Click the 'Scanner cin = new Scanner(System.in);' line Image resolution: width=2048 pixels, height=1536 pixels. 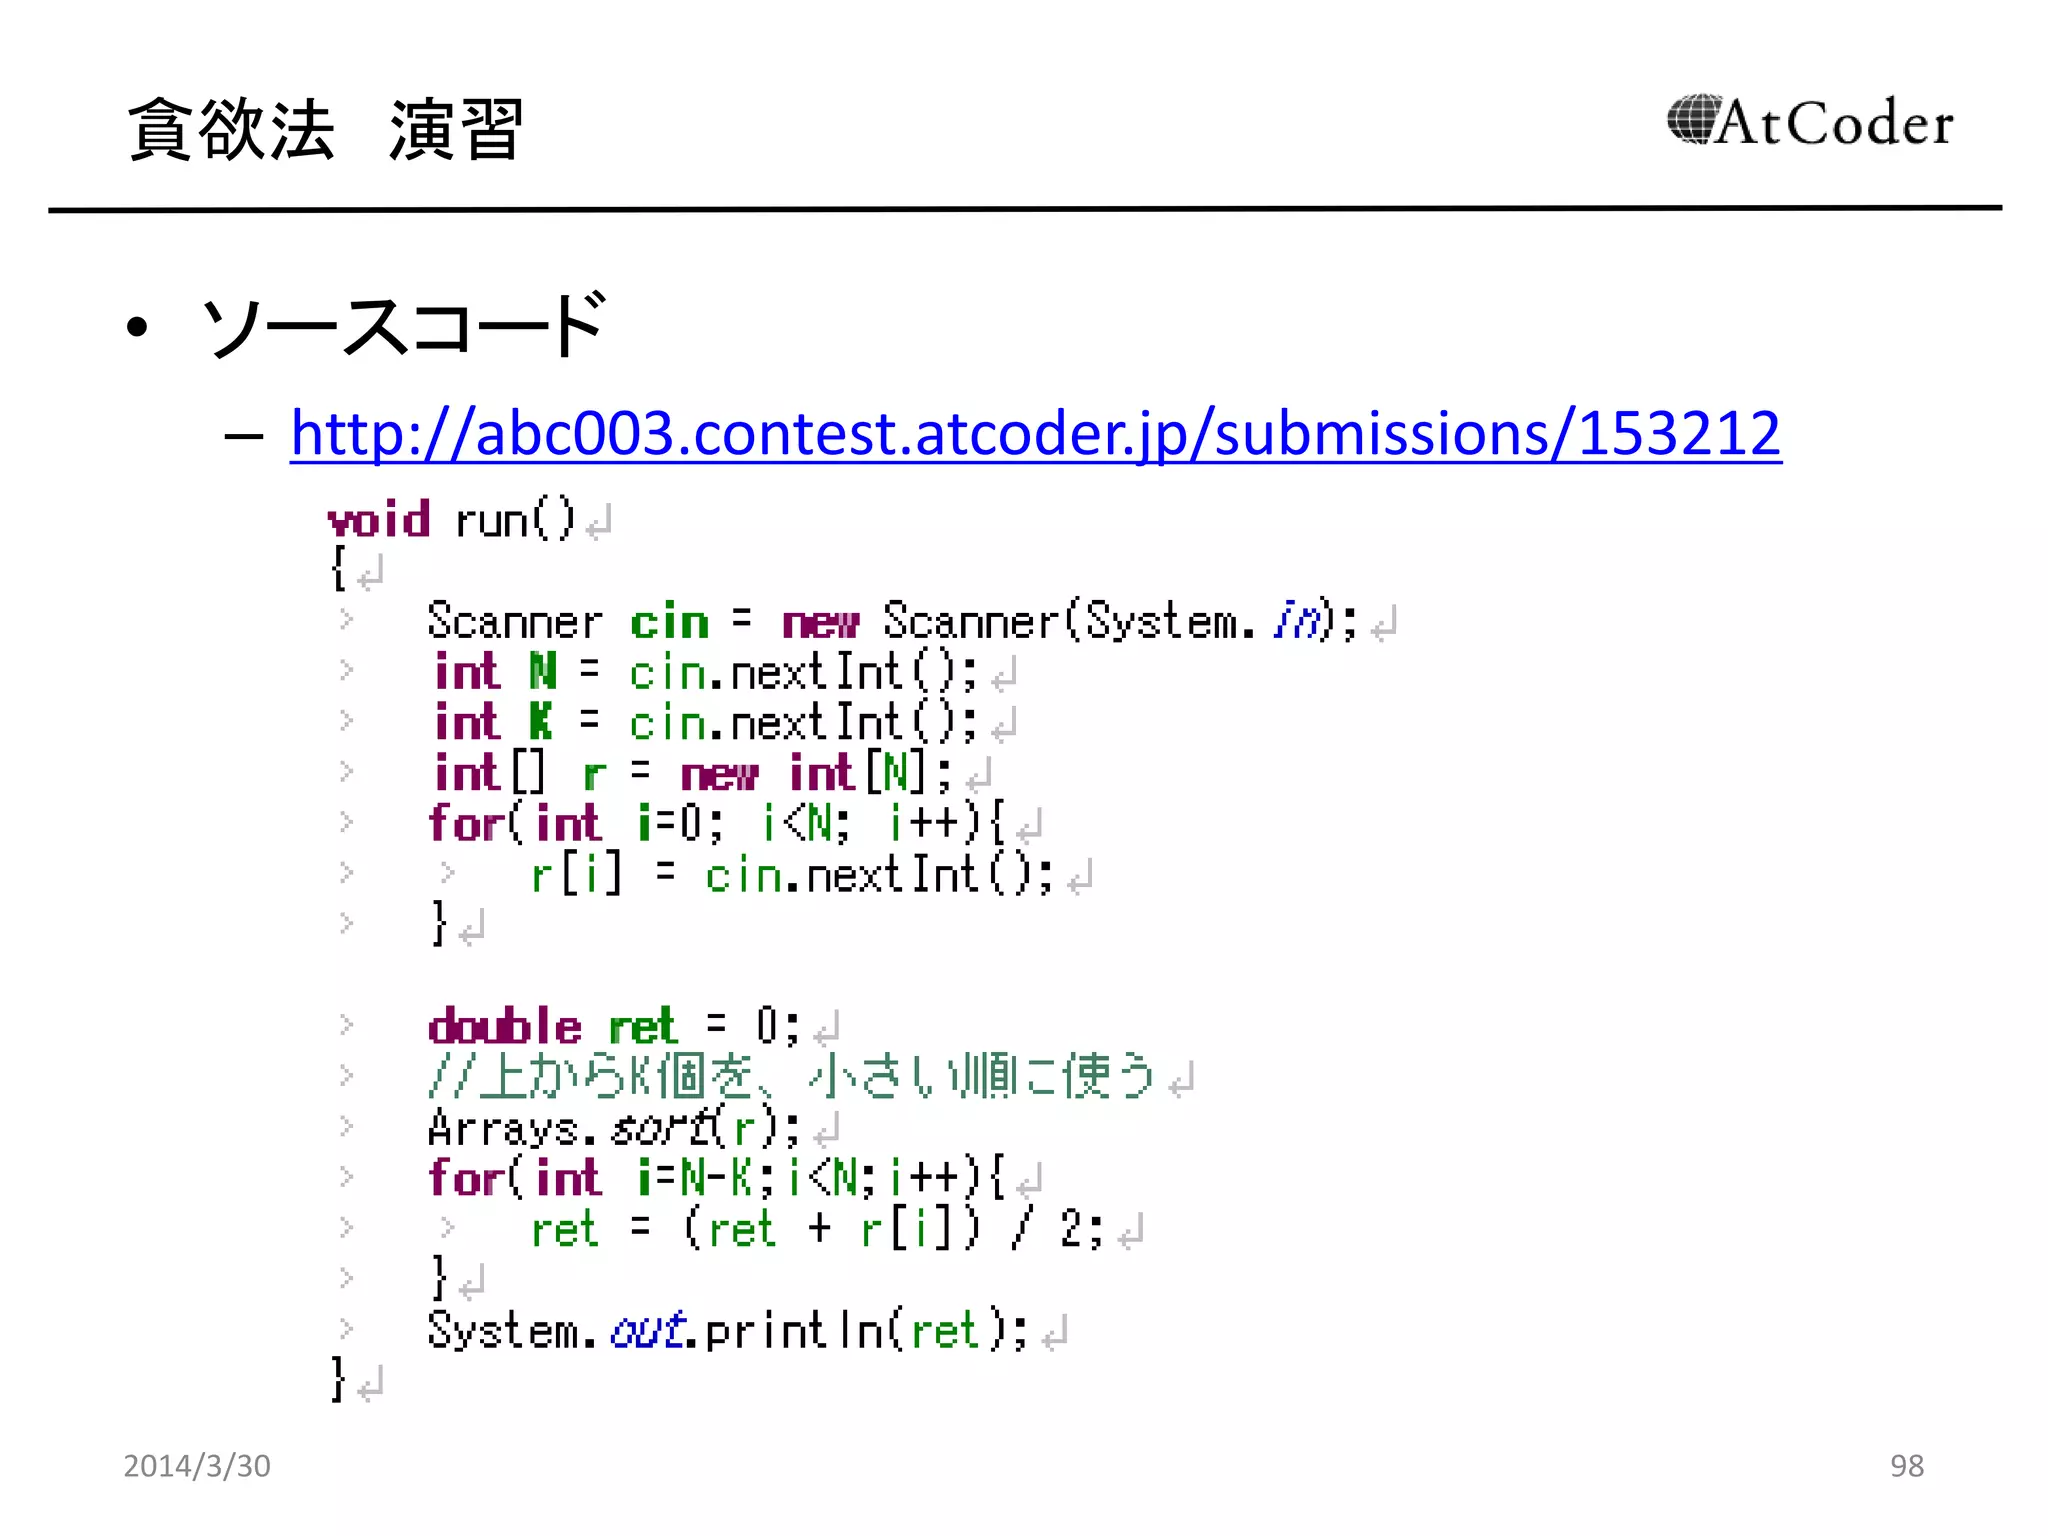pos(893,622)
